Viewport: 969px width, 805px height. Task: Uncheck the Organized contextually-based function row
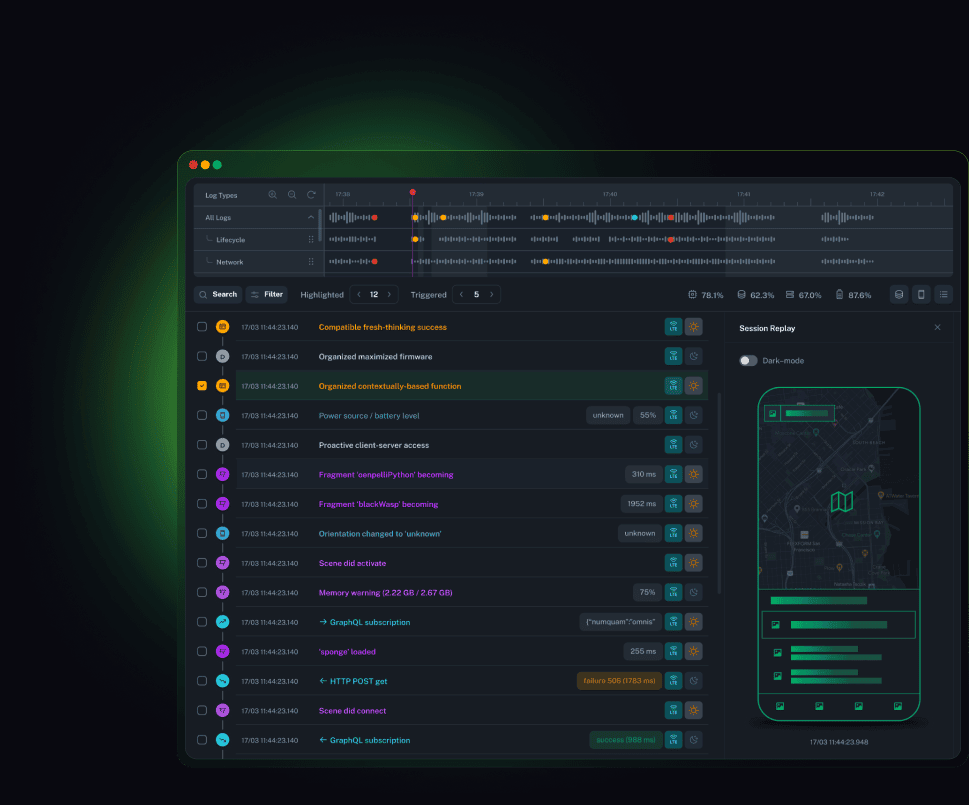click(x=202, y=386)
